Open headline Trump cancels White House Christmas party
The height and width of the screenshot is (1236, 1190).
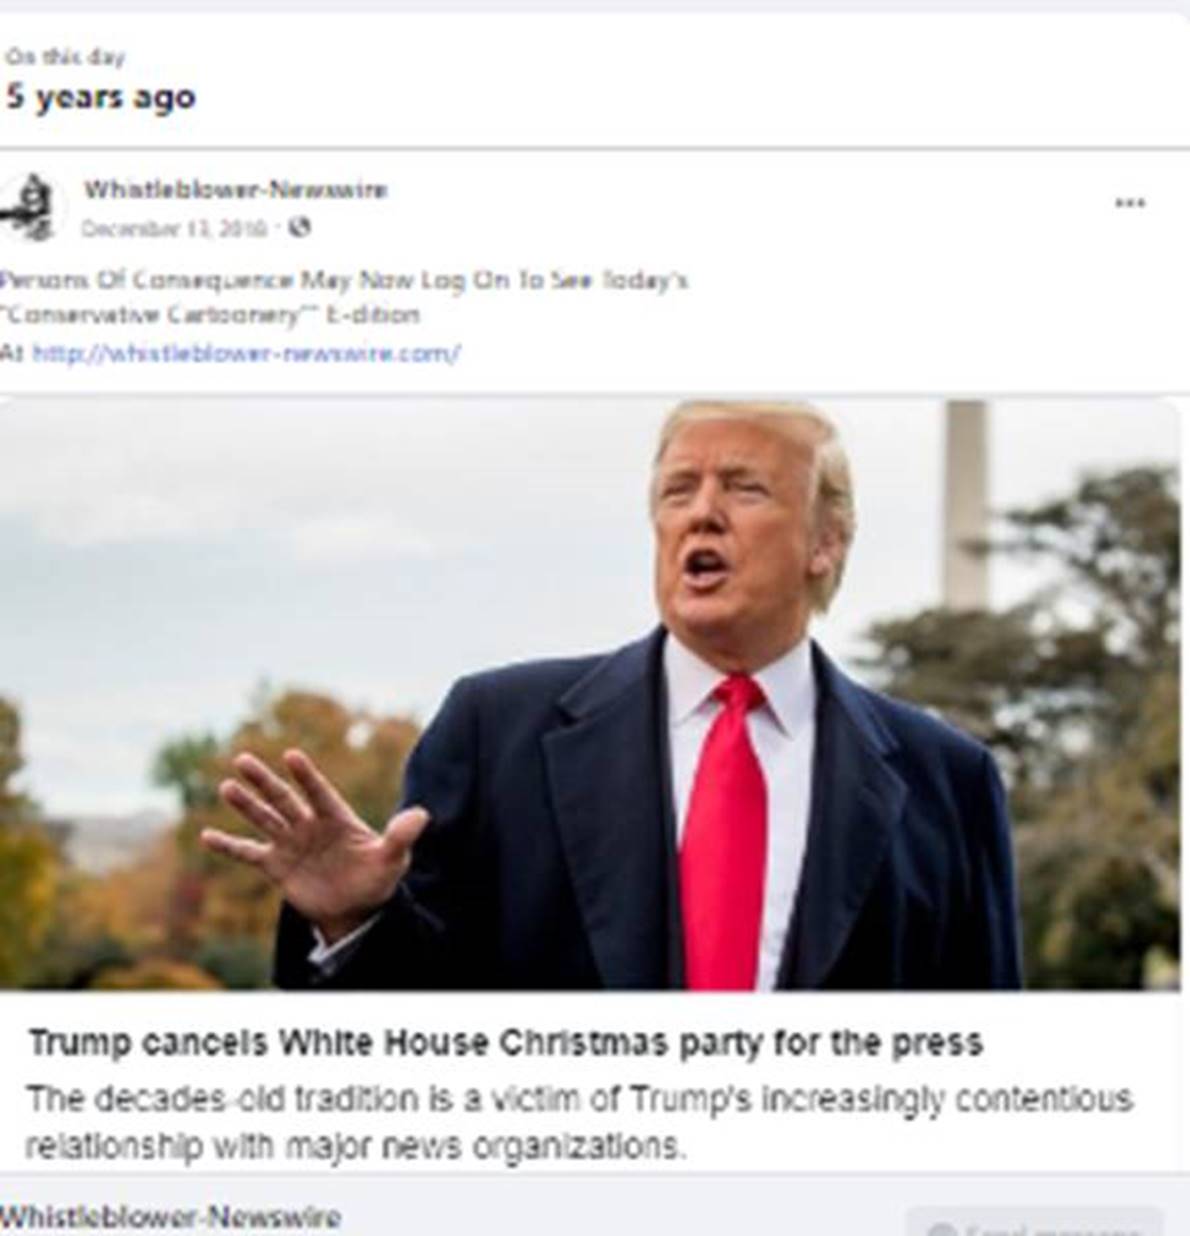point(505,1043)
